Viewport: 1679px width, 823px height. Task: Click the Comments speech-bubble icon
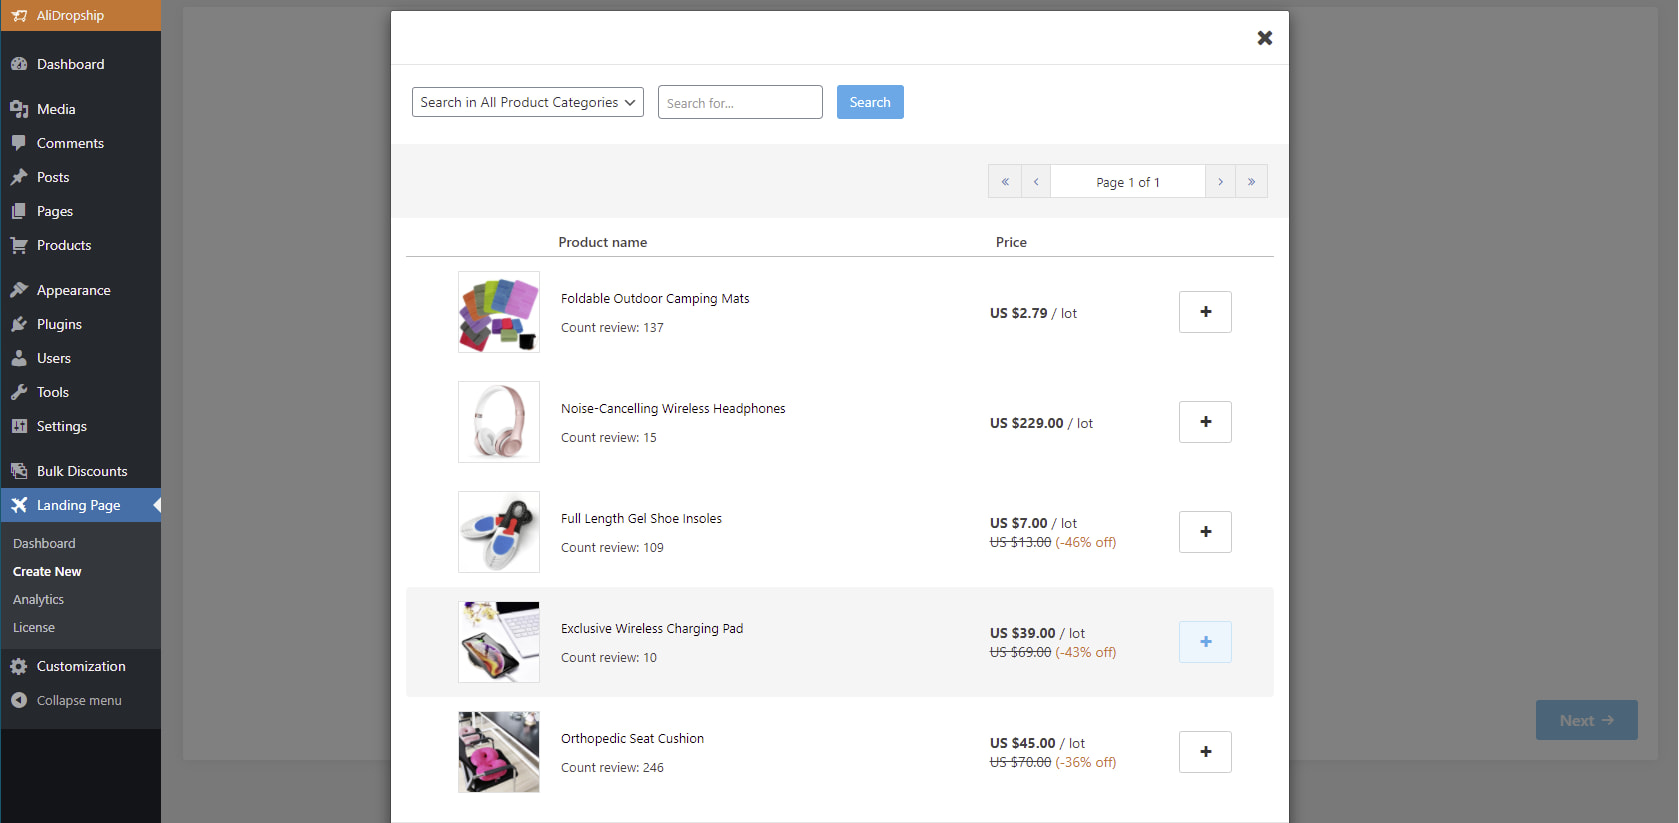pyautogui.click(x=21, y=143)
